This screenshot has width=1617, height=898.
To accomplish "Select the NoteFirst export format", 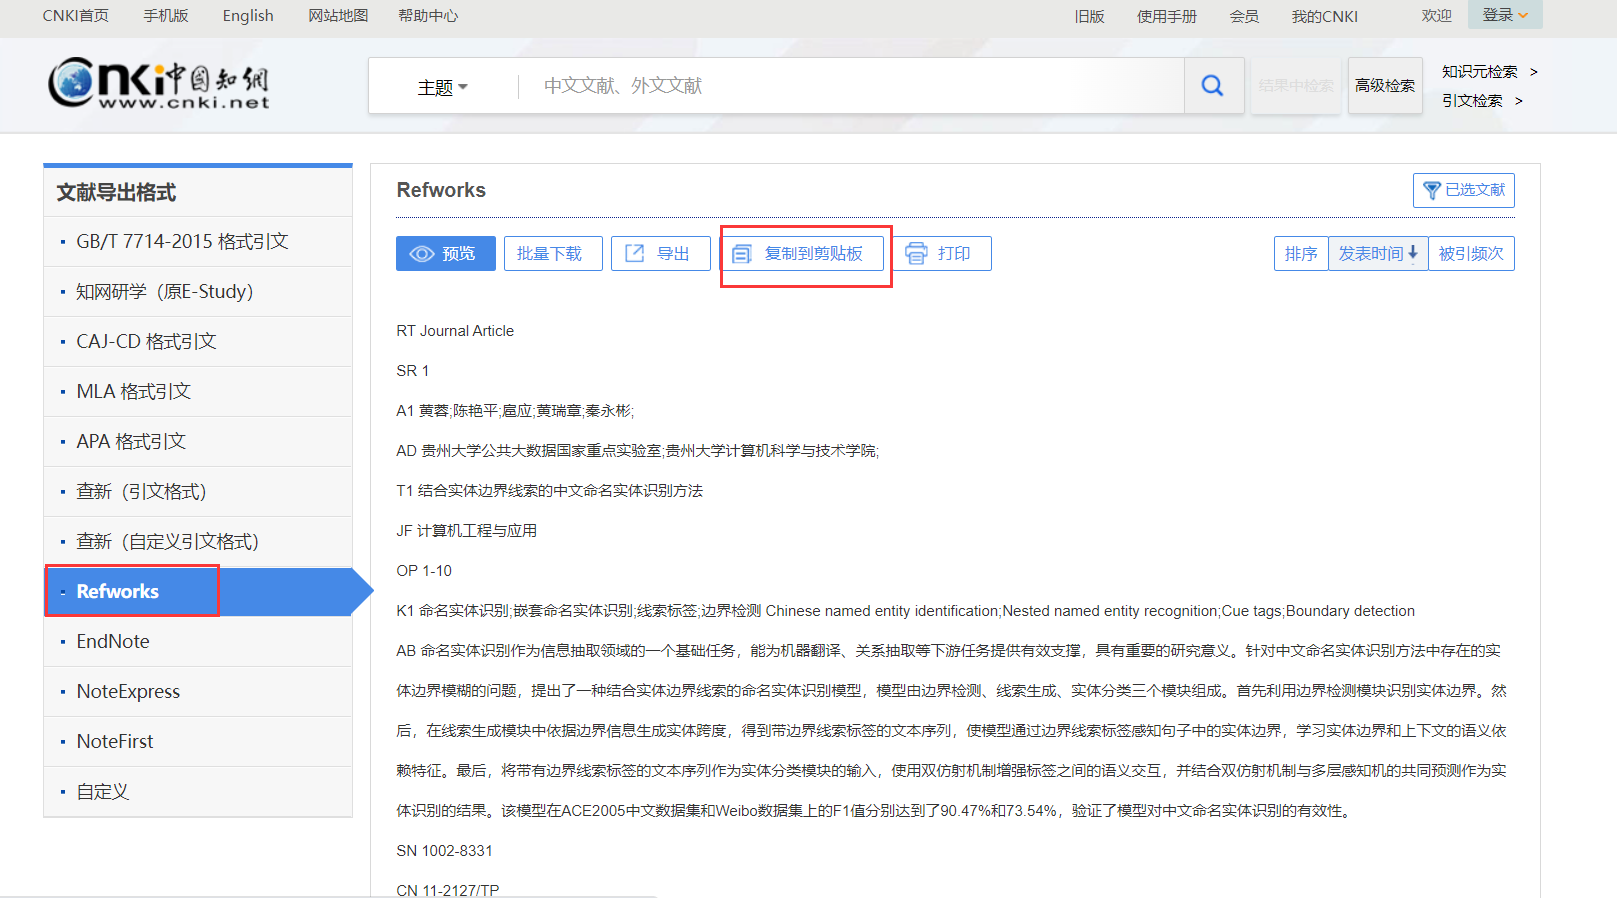I will [198, 742].
